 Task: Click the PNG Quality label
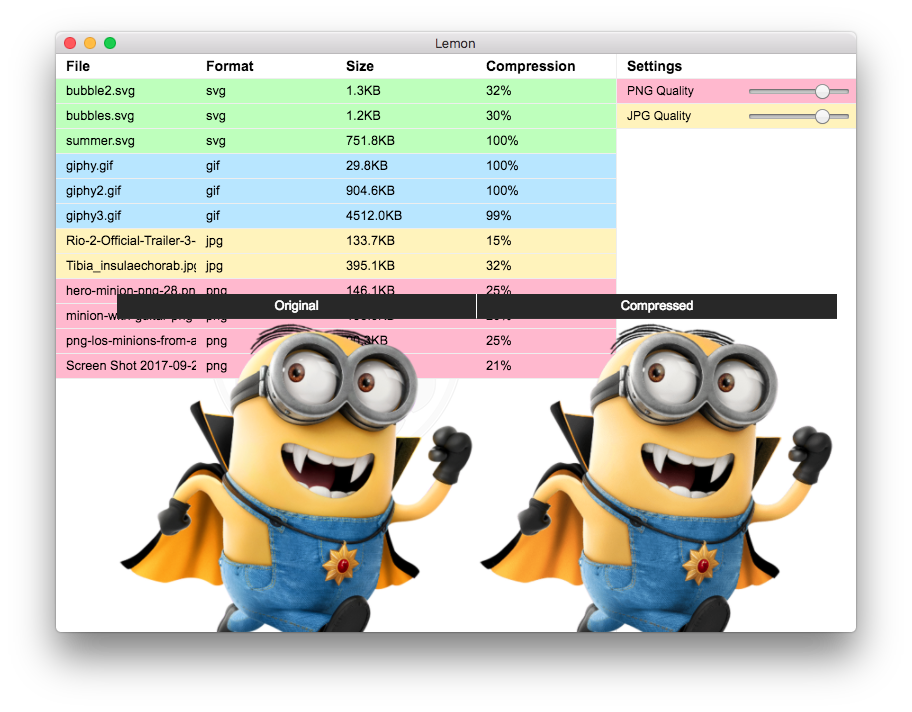[660, 91]
